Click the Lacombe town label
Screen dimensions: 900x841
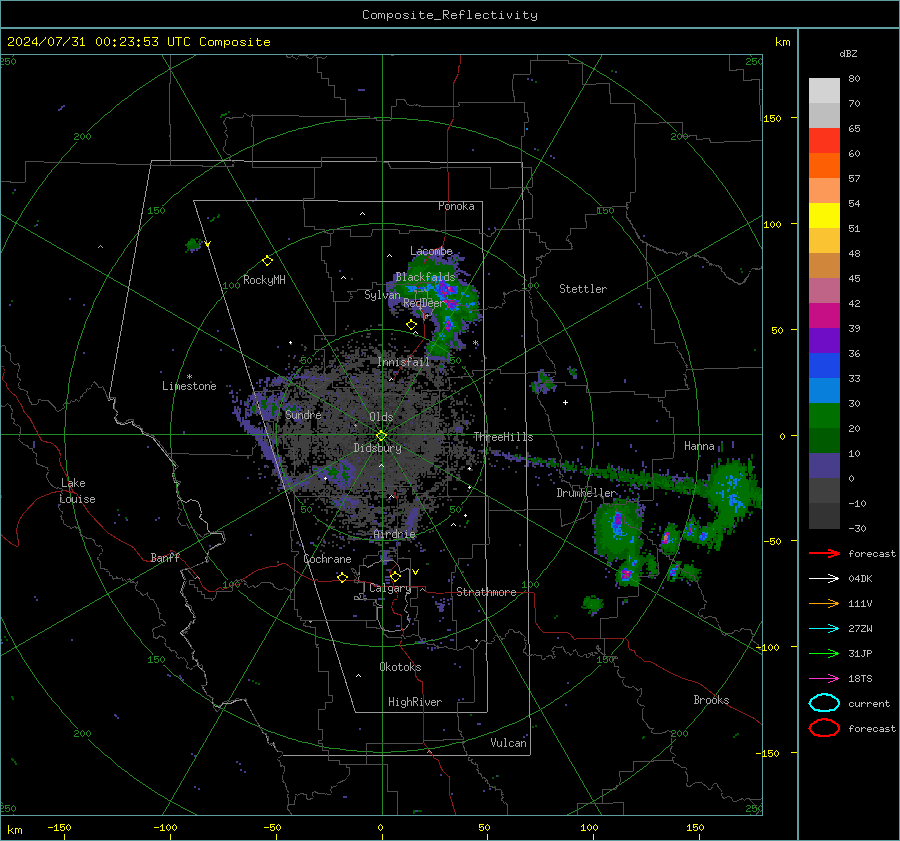click(x=431, y=251)
